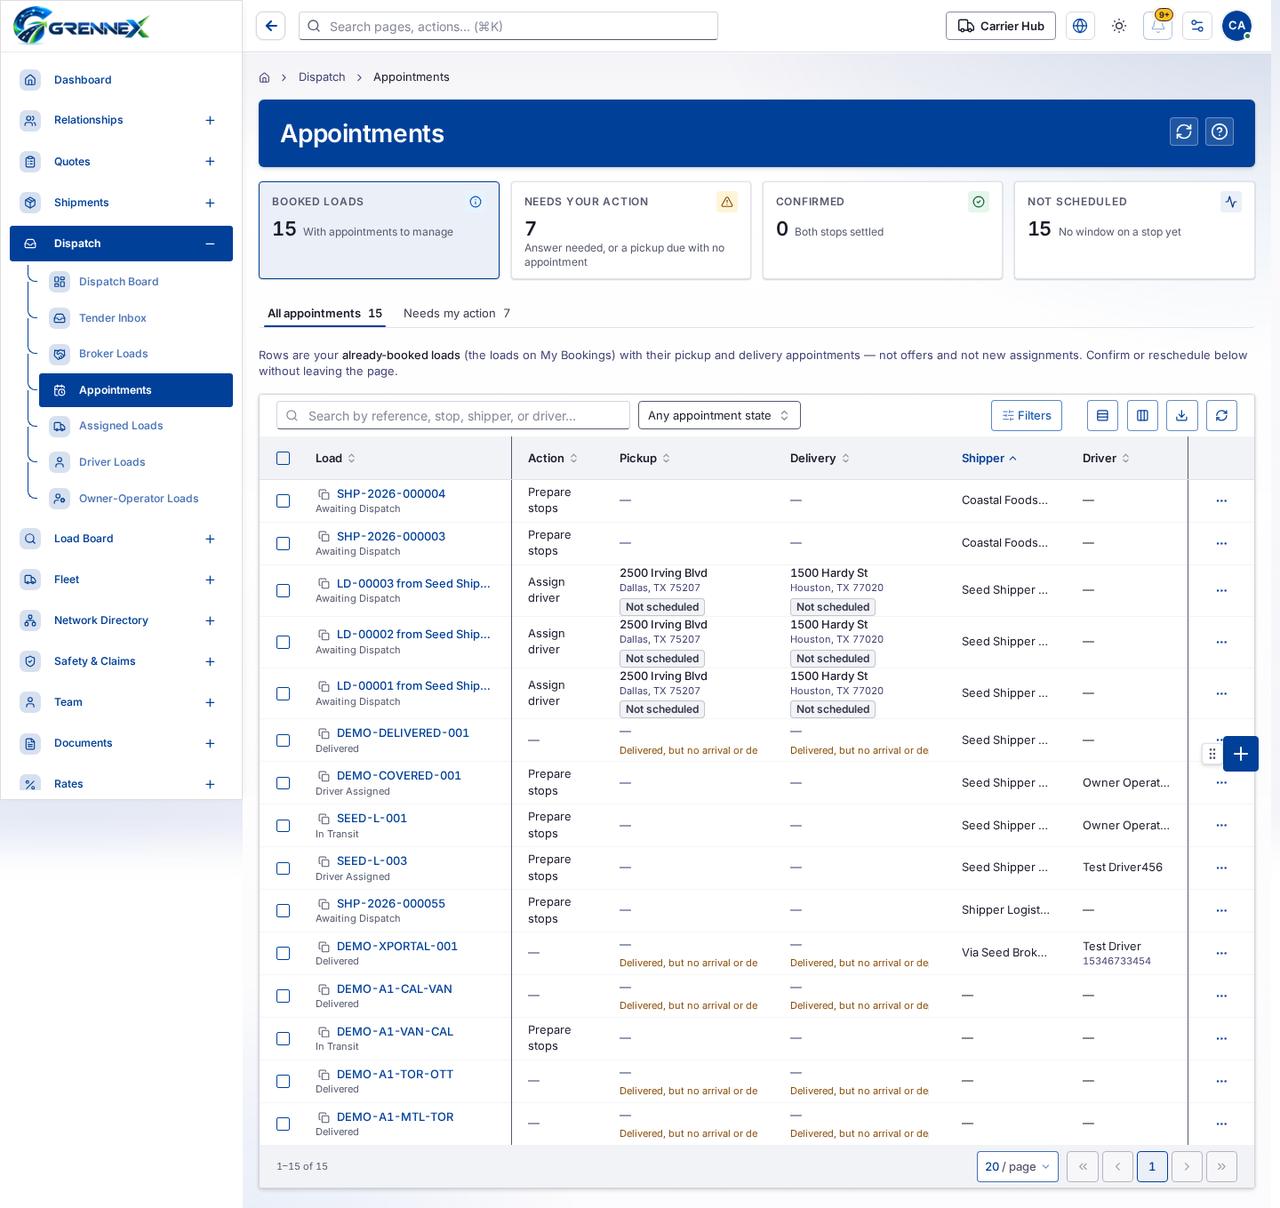Select the DEMO-DELIVERED-001 row checkbox
Image resolution: width=1280 pixels, height=1208 pixels.
coord(283,741)
